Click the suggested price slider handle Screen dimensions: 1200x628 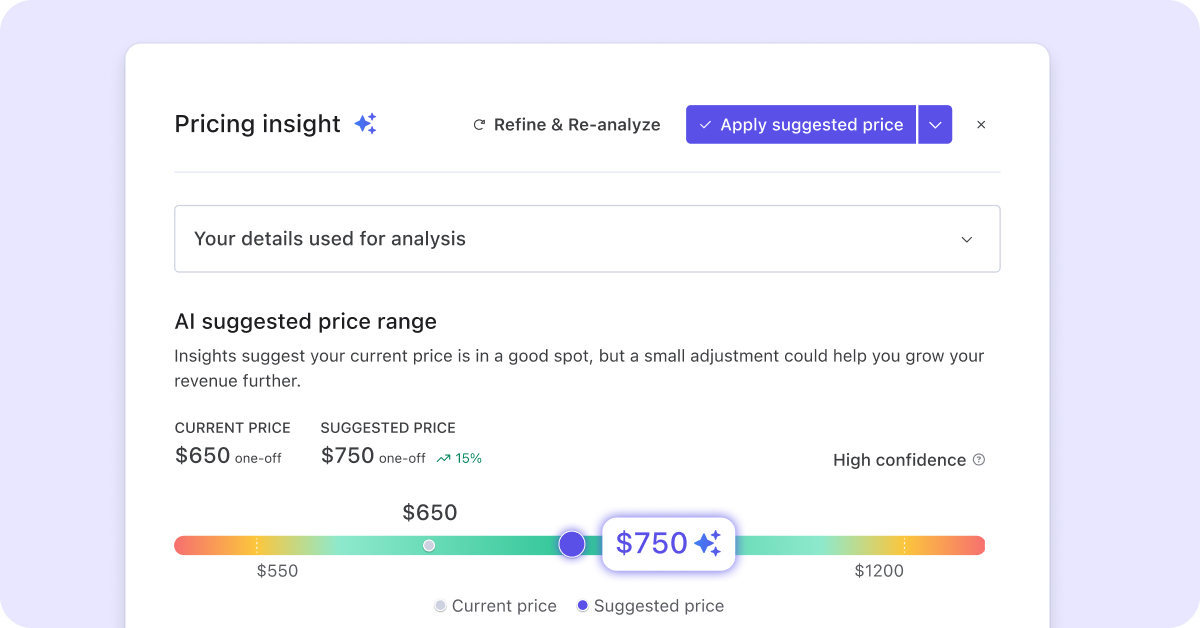pos(572,544)
